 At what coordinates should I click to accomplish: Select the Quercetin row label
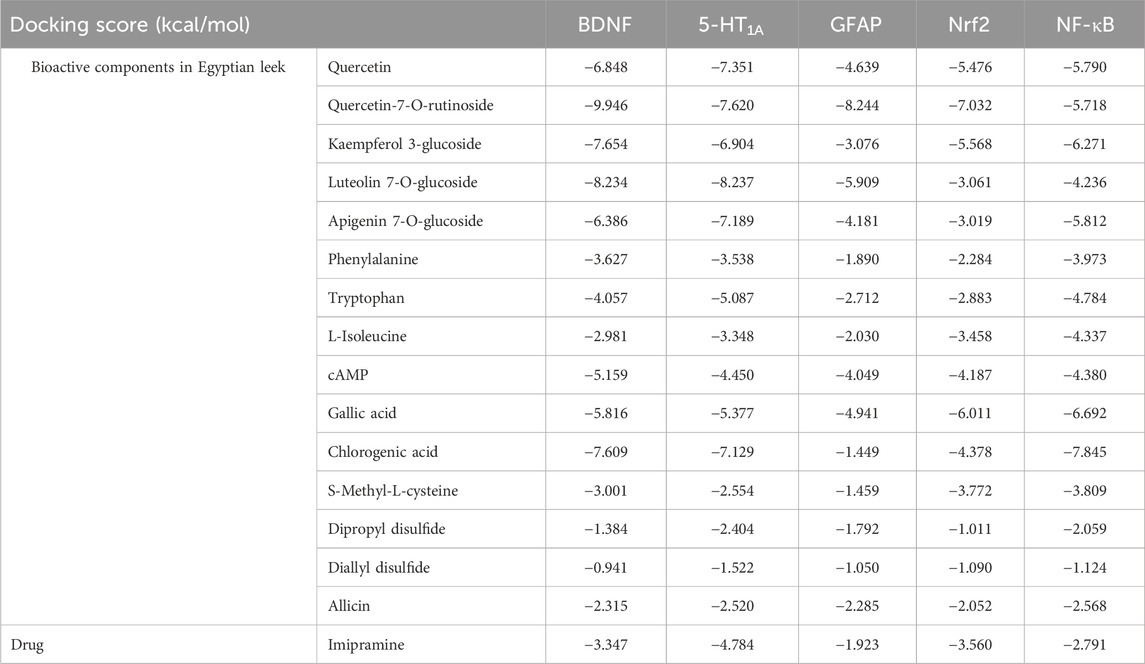pyautogui.click(x=360, y=67)
